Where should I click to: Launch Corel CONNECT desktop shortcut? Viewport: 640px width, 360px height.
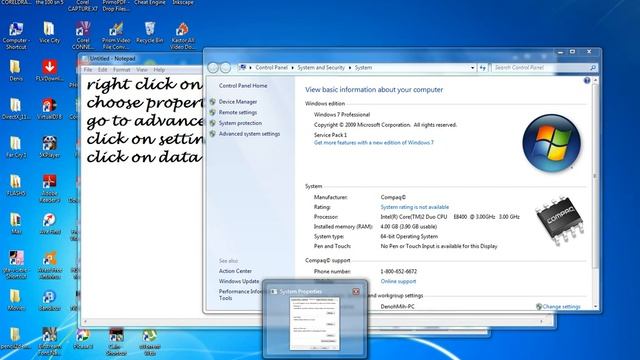point(83,35)
